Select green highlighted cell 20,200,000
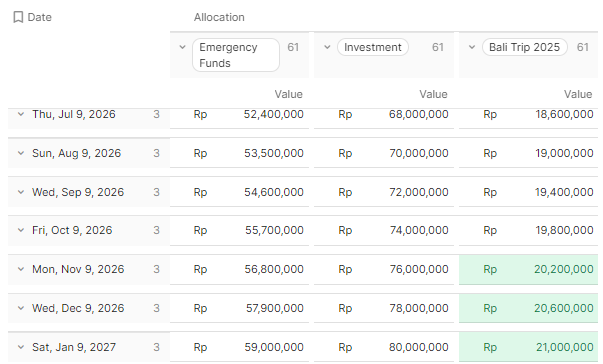603x364 pixels. (x=528, y=269)
